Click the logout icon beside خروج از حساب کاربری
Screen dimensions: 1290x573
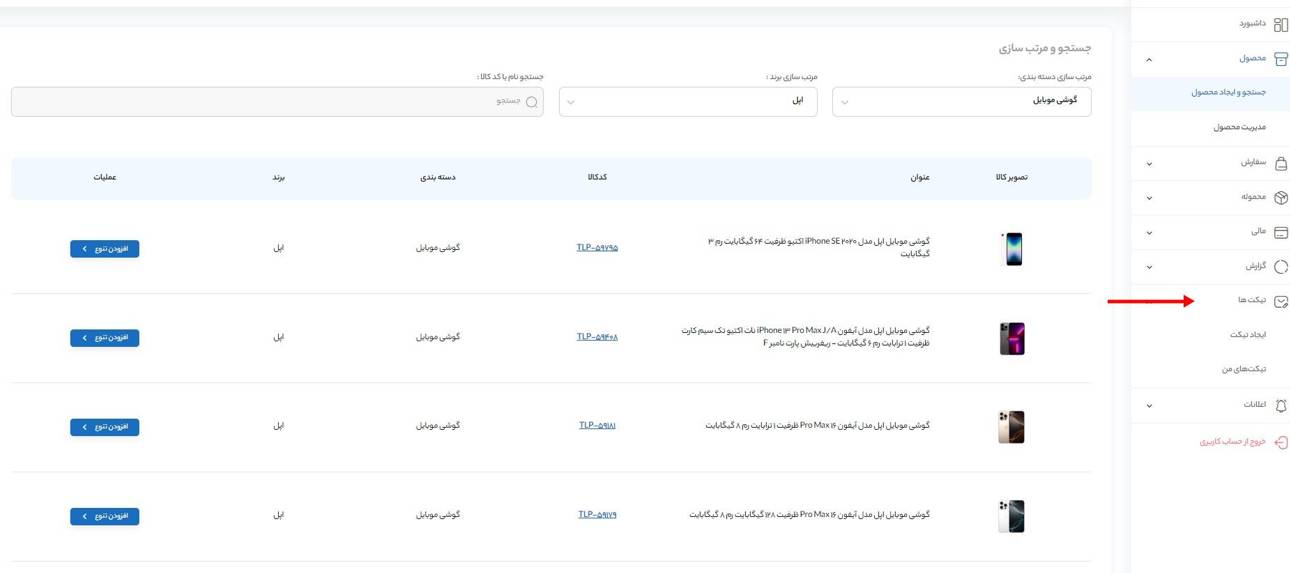tap(1280, 442)
